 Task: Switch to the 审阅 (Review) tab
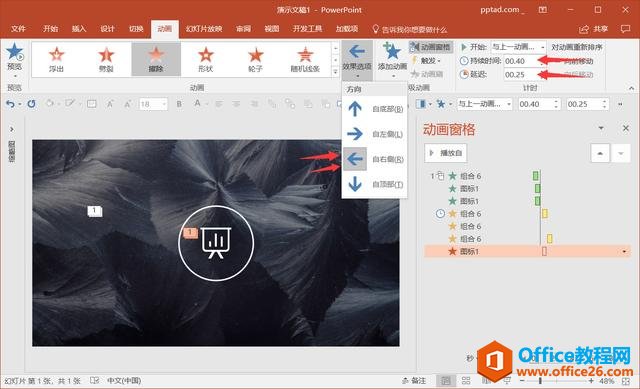coord(244,29)
